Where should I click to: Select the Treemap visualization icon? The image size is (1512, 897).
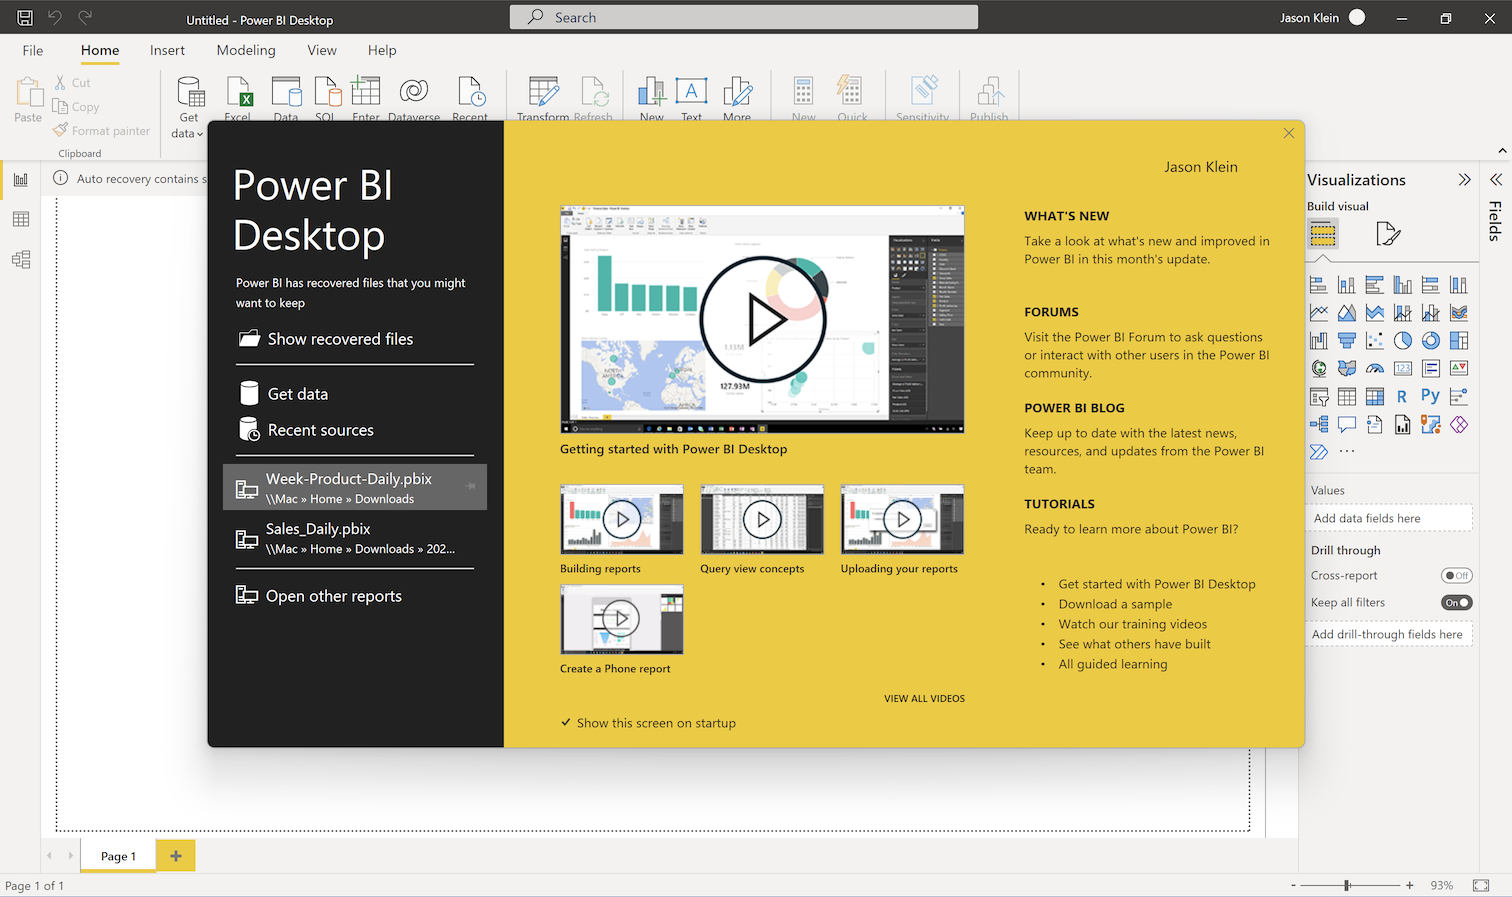click(x=1459, y=341)
